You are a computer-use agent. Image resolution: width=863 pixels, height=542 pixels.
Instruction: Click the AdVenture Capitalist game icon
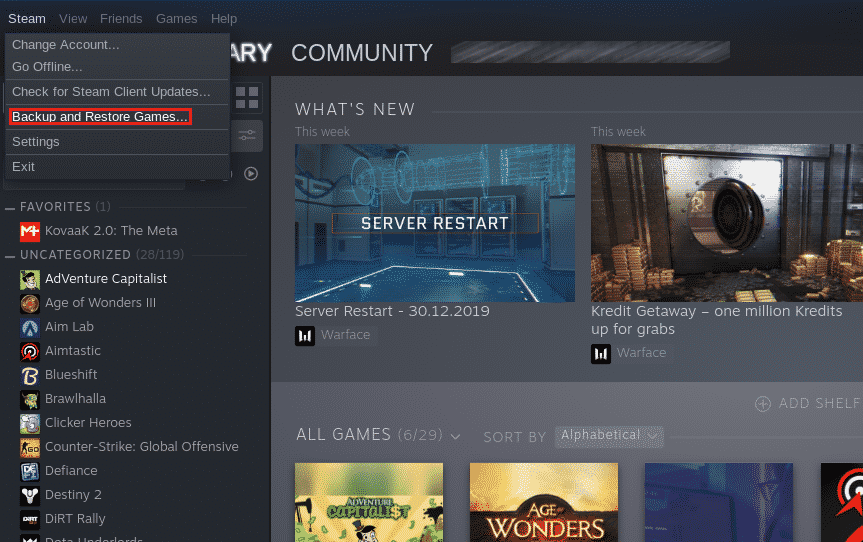point(30,280)
